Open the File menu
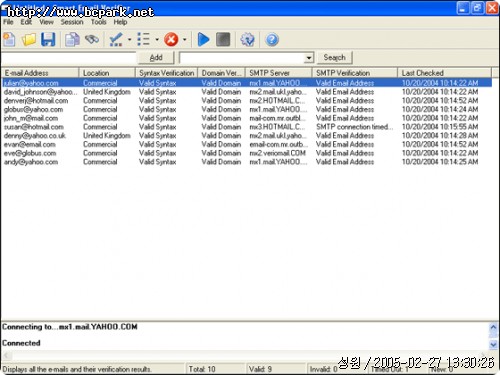 pyautogui.click(x=8, y=22)
